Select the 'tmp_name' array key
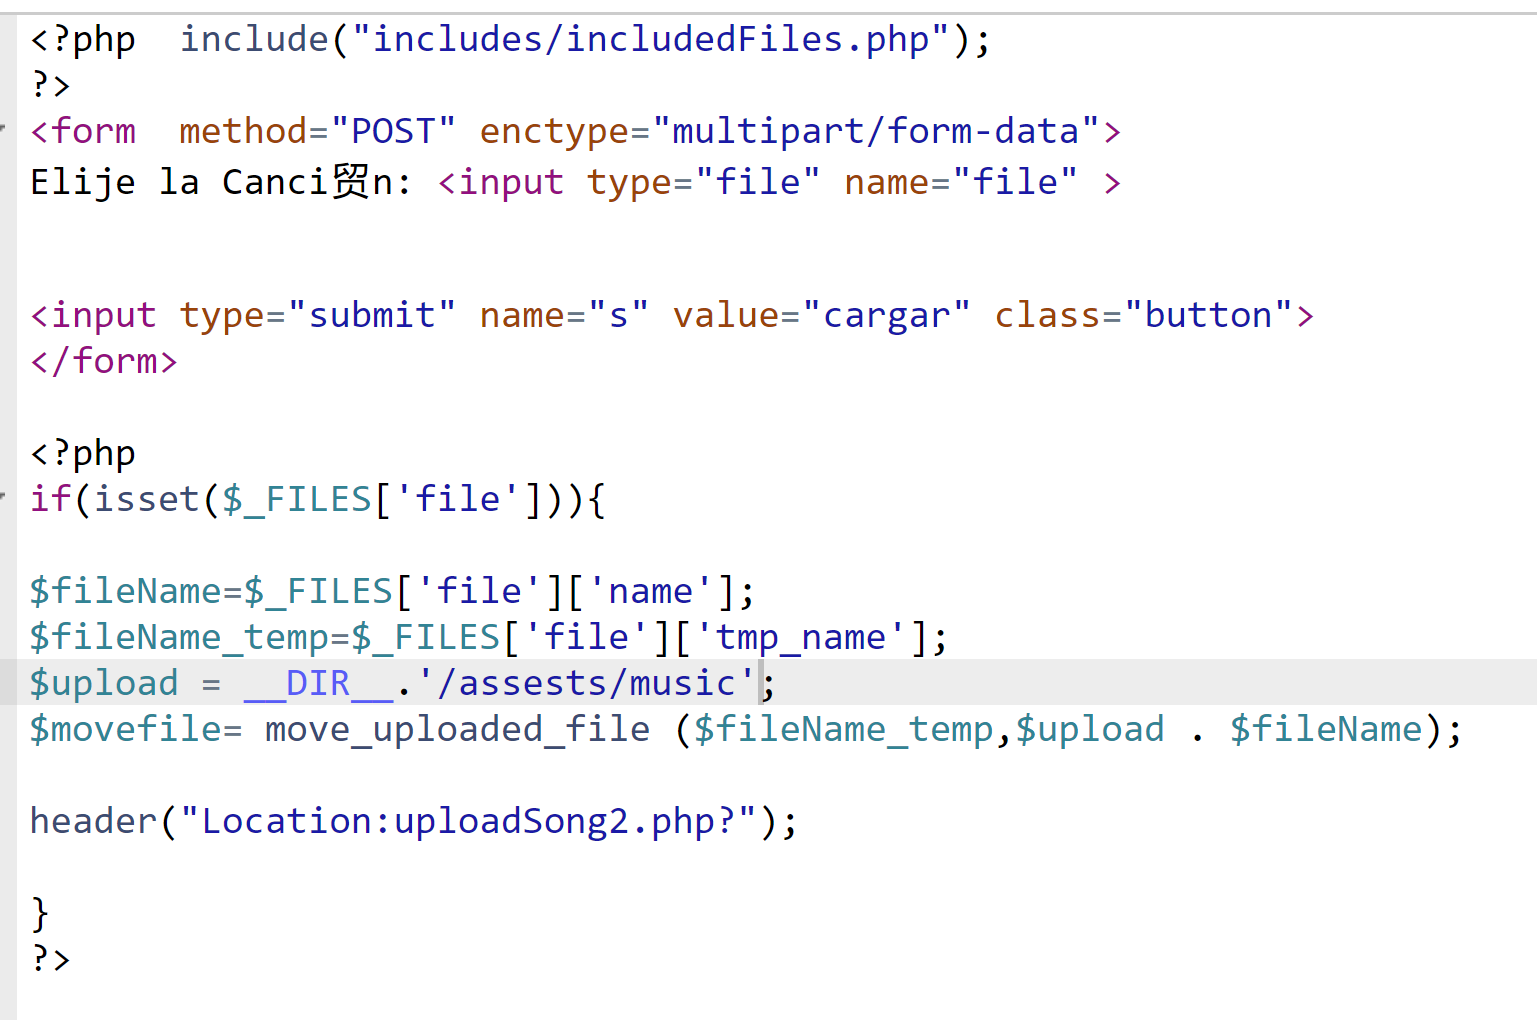This screenshot has width=1537, height=1020. coord(800,637)
